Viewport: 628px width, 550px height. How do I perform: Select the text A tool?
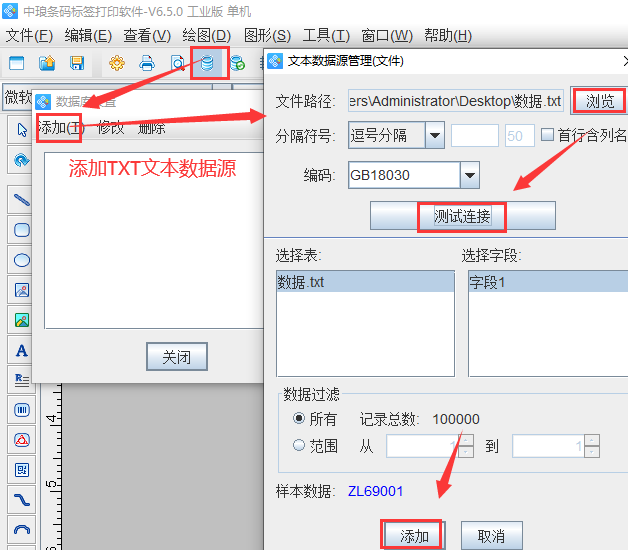22,351
